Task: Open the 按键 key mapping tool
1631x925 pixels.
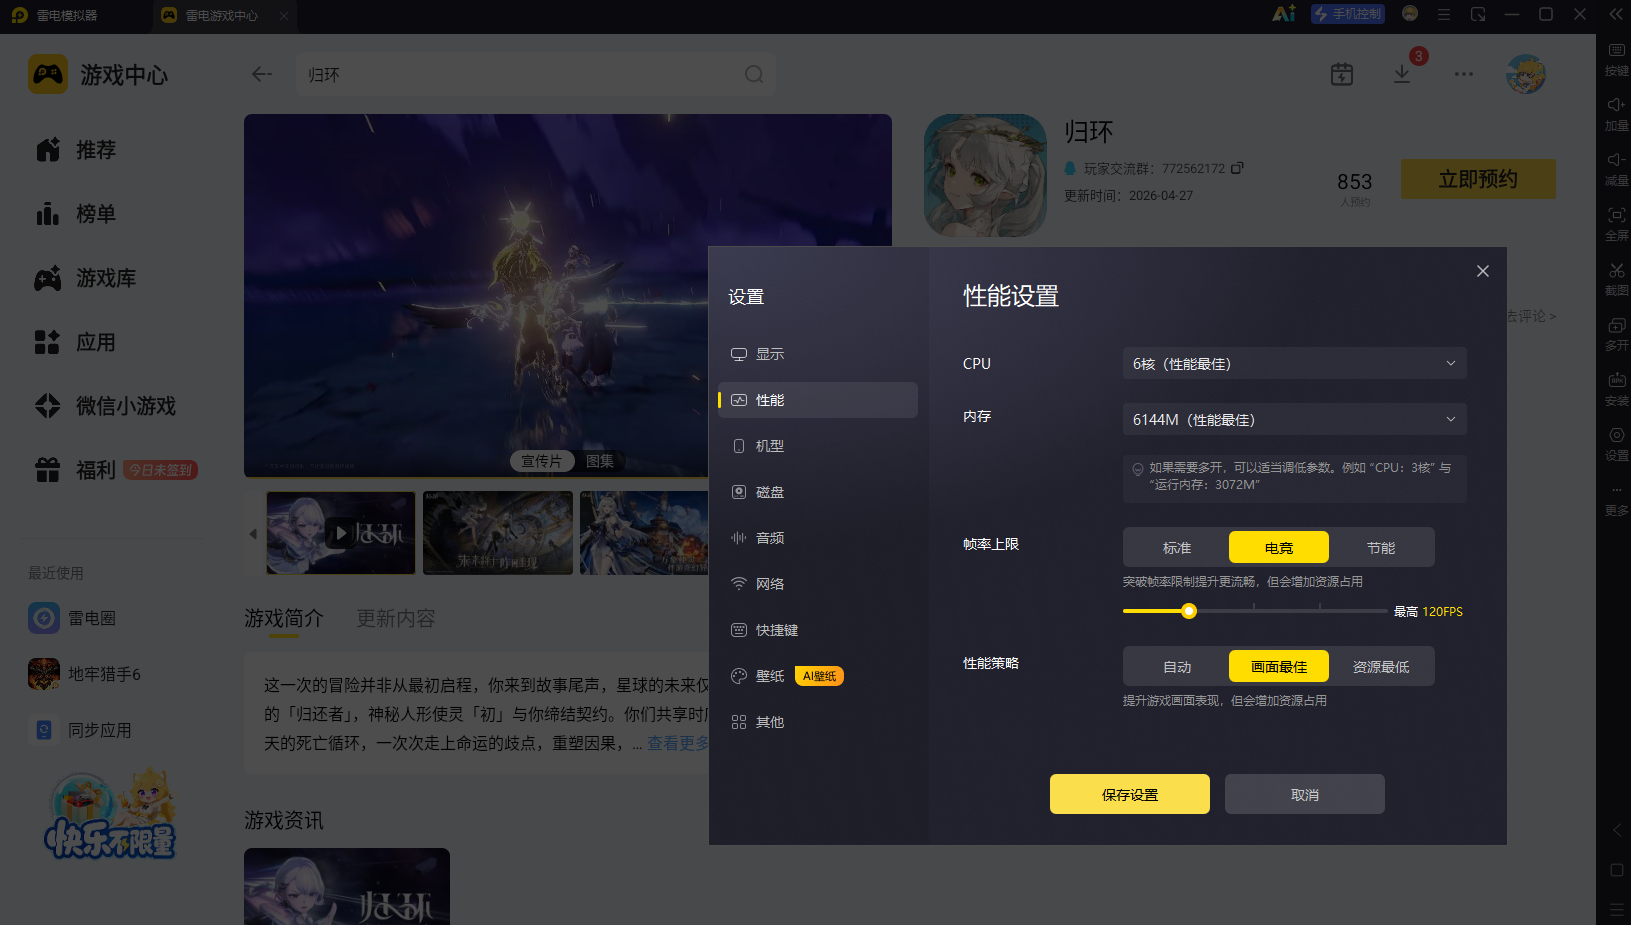Action: (1616, 59)
